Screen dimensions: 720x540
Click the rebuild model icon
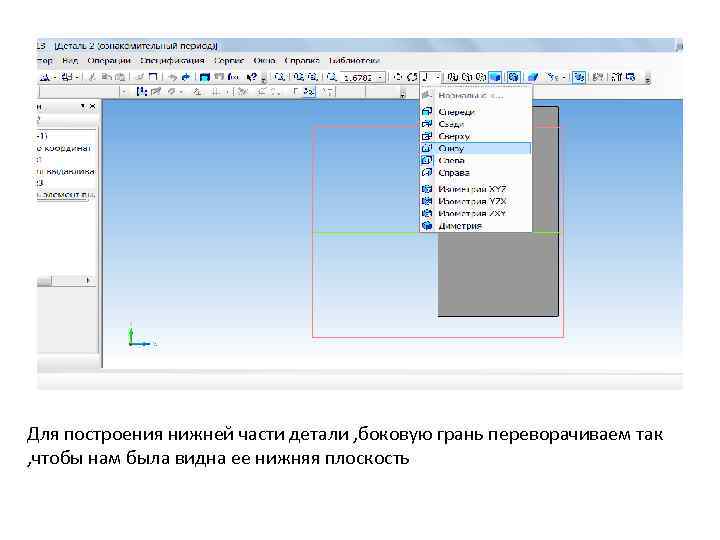[x=597, y=77]
